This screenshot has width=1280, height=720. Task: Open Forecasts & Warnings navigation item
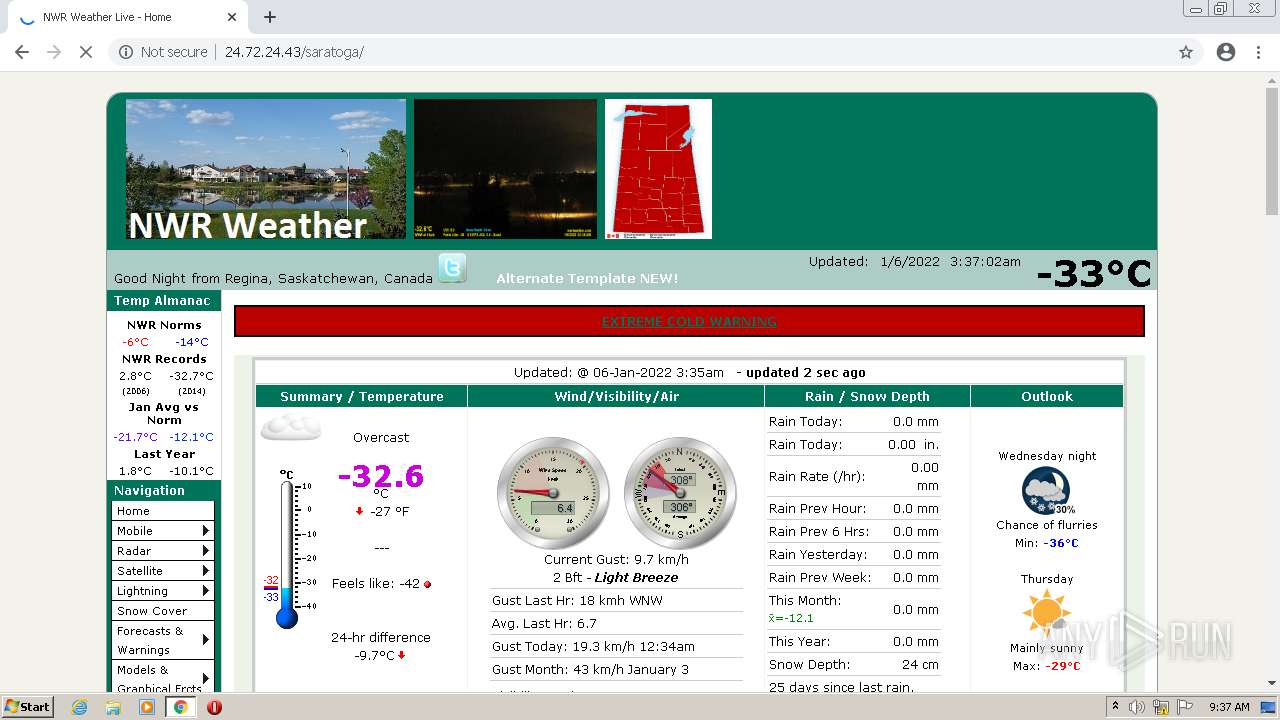click(163, 640)
